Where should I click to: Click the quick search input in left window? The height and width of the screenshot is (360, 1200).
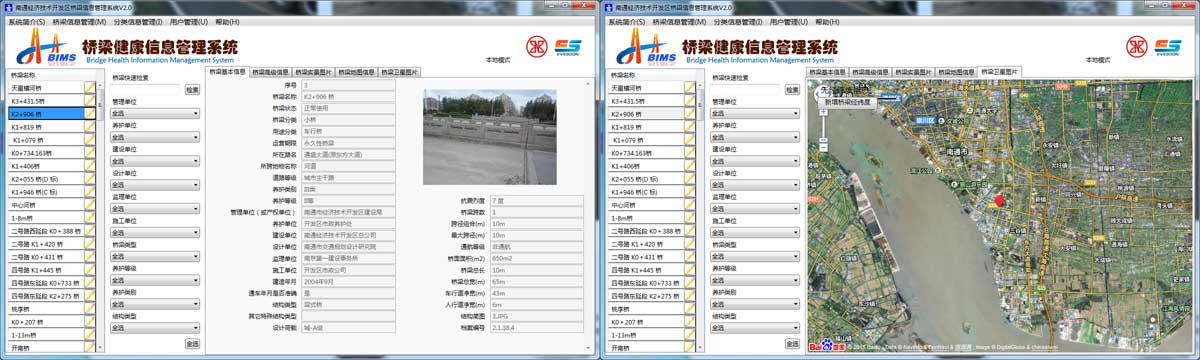[146, 89]
